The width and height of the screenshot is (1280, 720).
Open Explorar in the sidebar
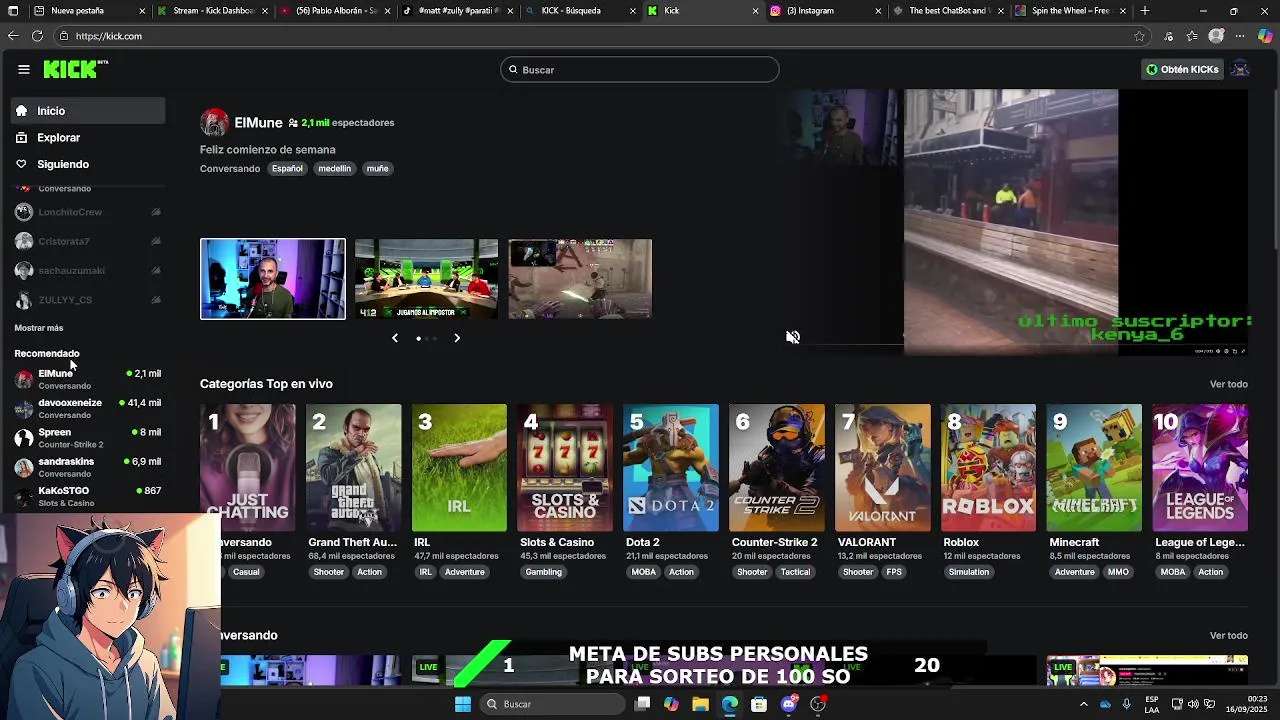[x=88, y=138]
